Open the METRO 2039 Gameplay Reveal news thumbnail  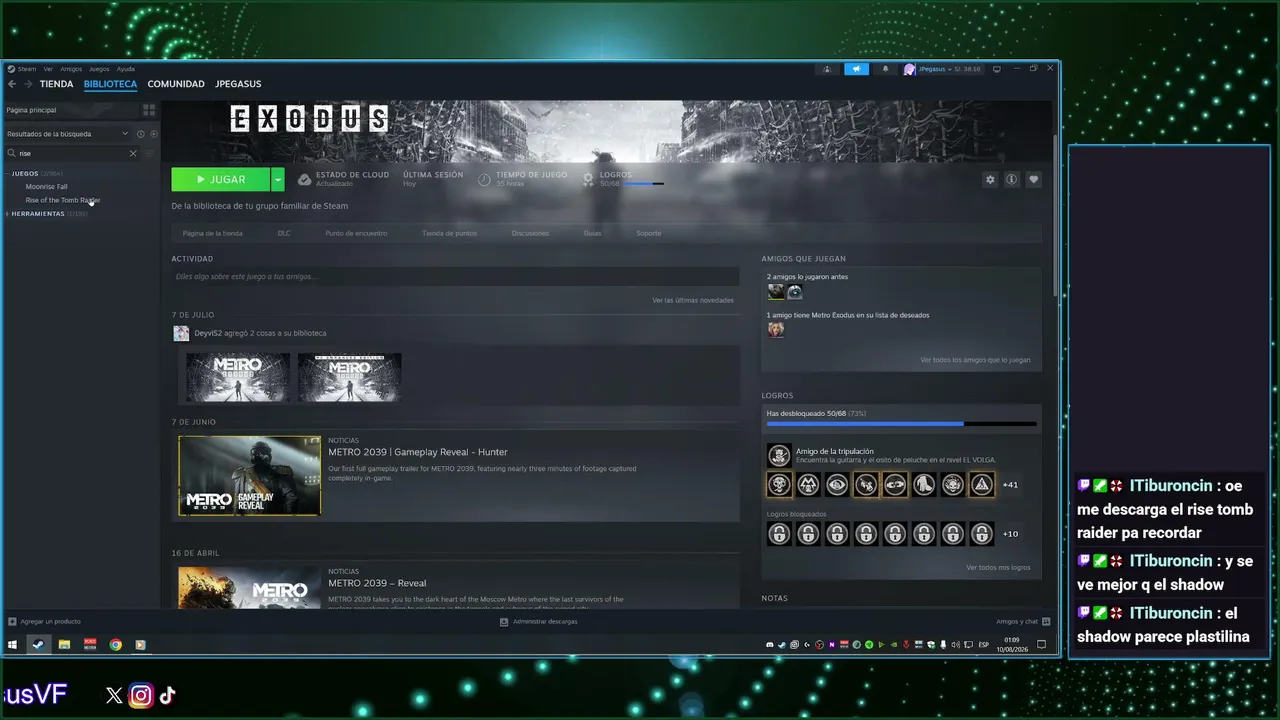tap(250, 476)
